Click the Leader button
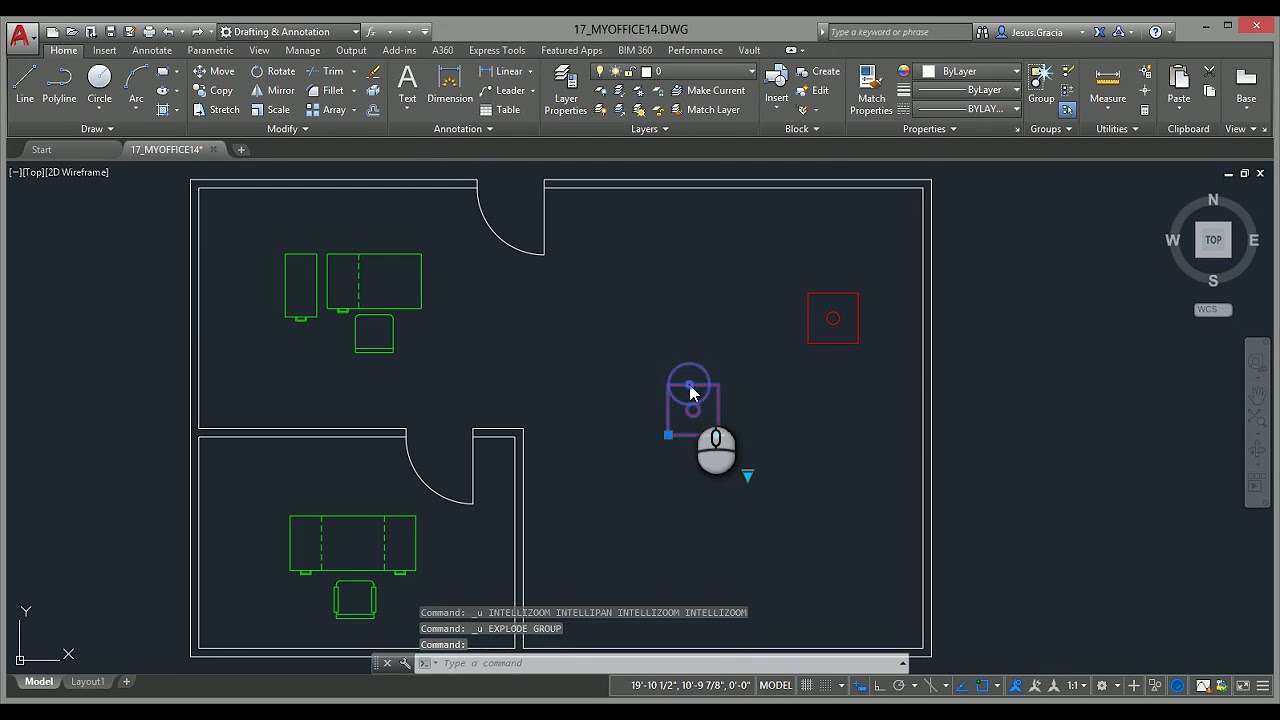Screen dimensions: 1280x720 click(502, 90)
